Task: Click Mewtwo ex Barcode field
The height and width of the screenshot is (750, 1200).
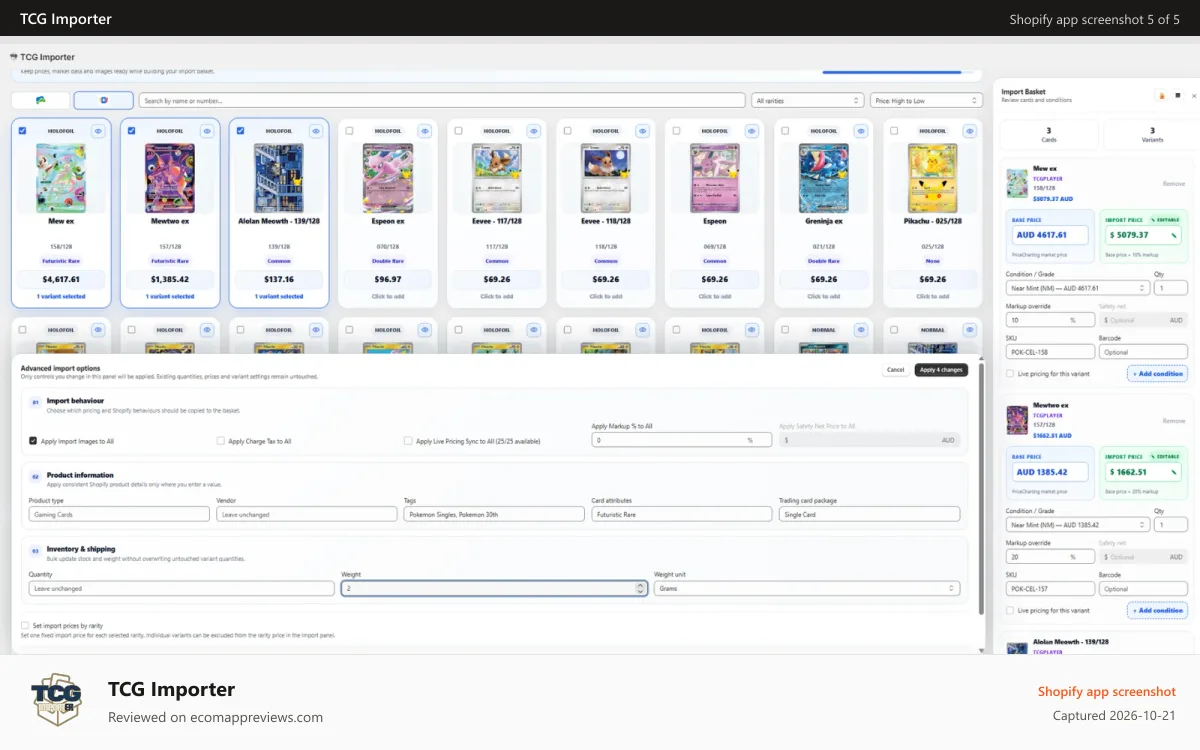Action: (x=1143, y=589)
